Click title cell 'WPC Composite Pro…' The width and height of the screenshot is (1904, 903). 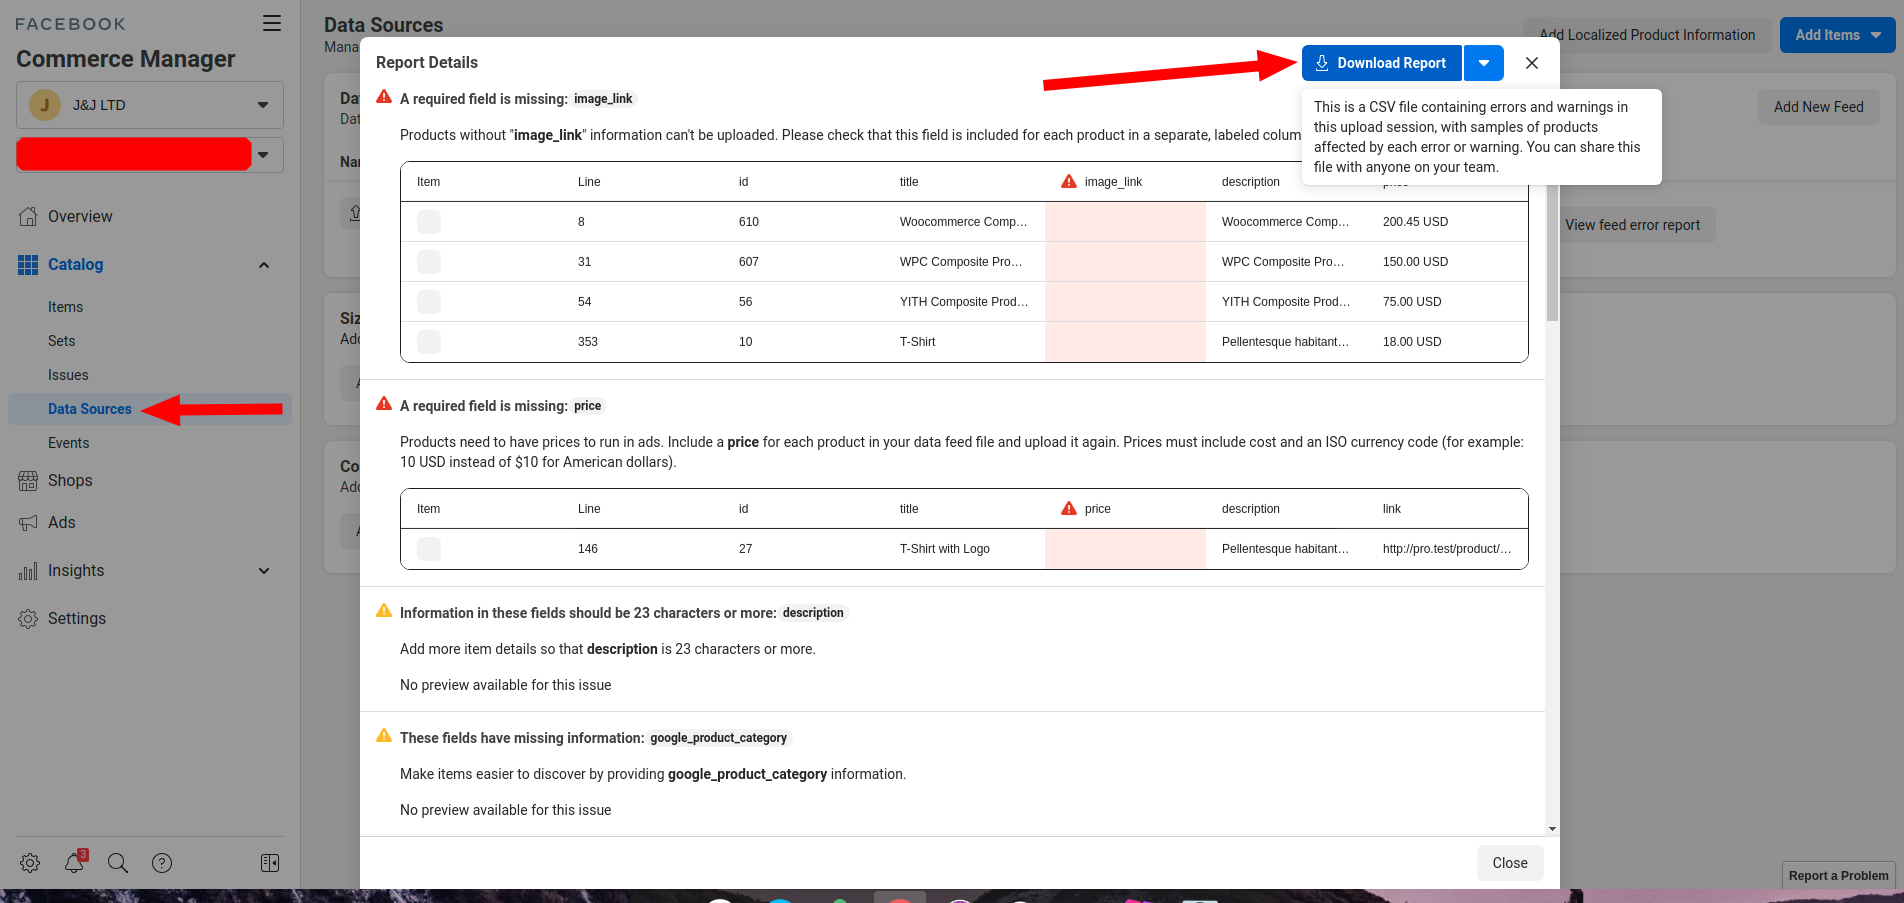[961, 262]
